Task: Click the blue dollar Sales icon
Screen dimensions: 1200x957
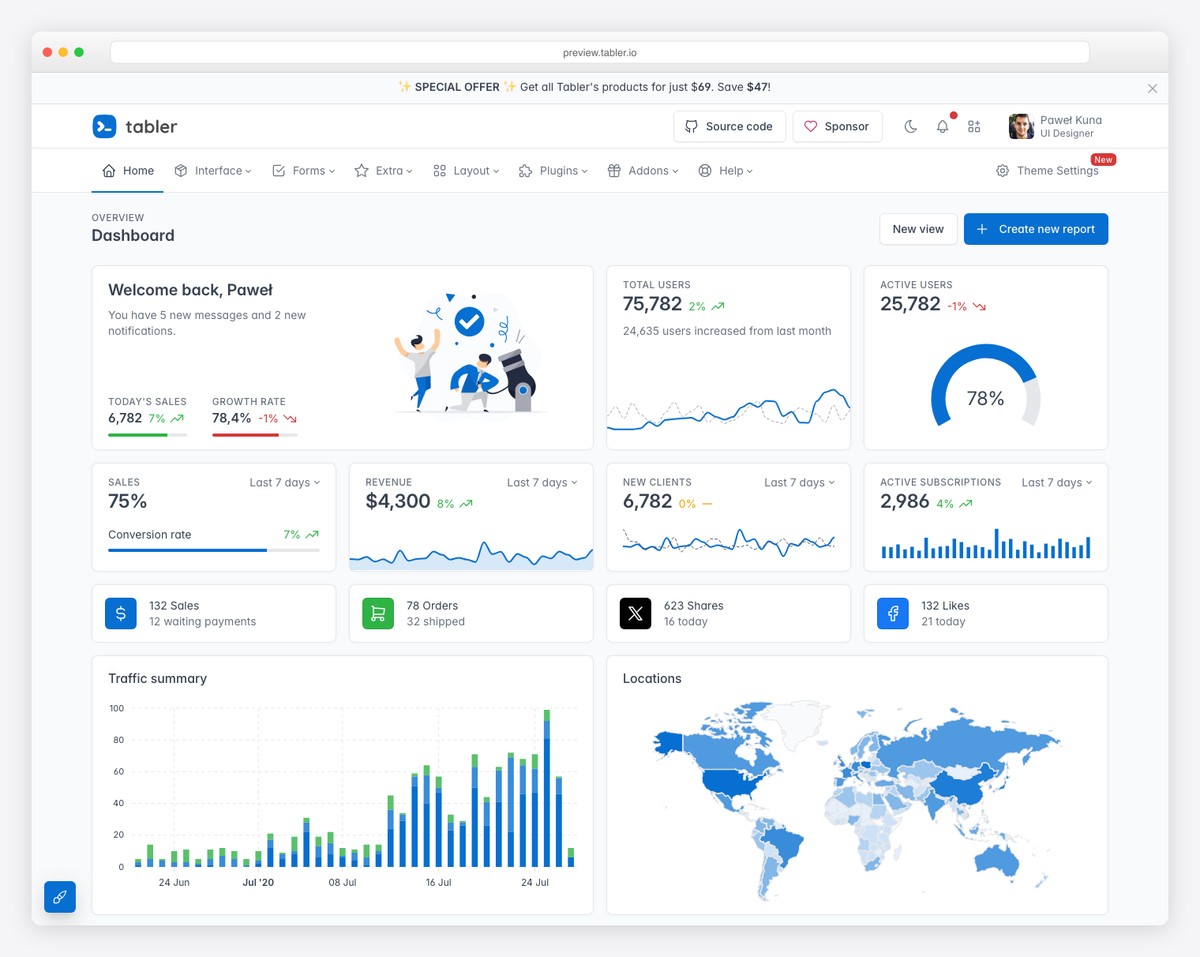Action: [x=120, y=613]
